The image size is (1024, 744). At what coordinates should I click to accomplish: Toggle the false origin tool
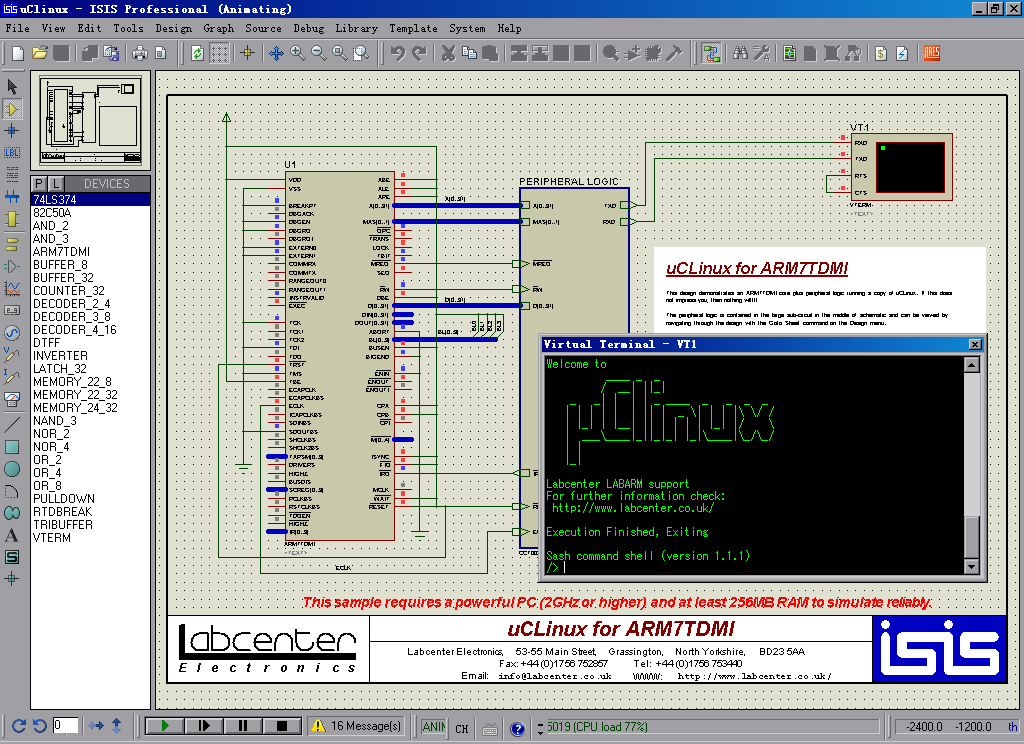248,54
